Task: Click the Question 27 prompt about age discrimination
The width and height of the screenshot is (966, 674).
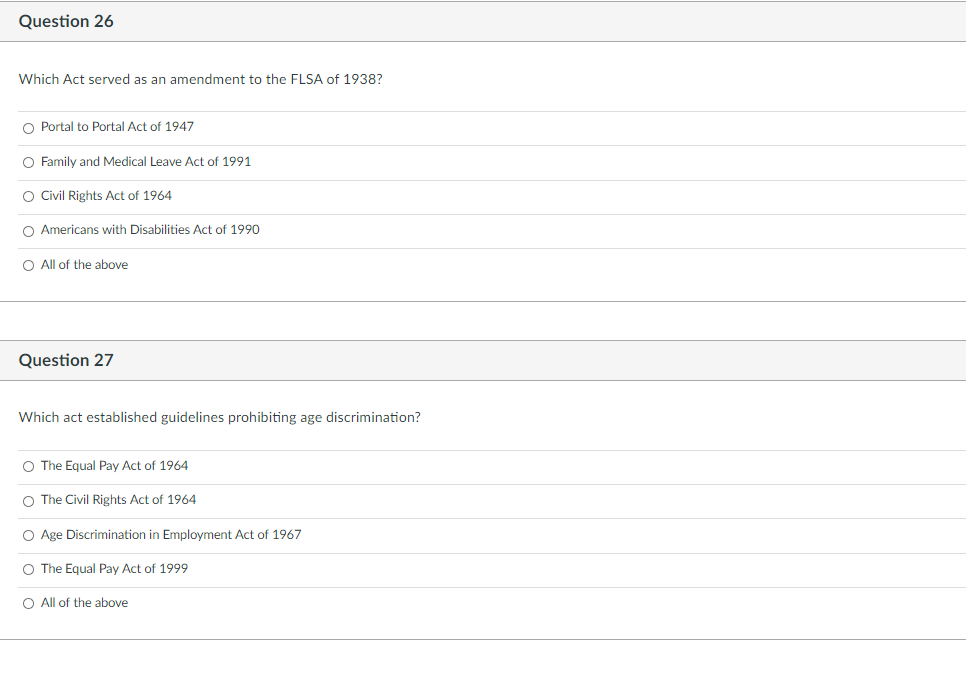Action: [220, 417]
